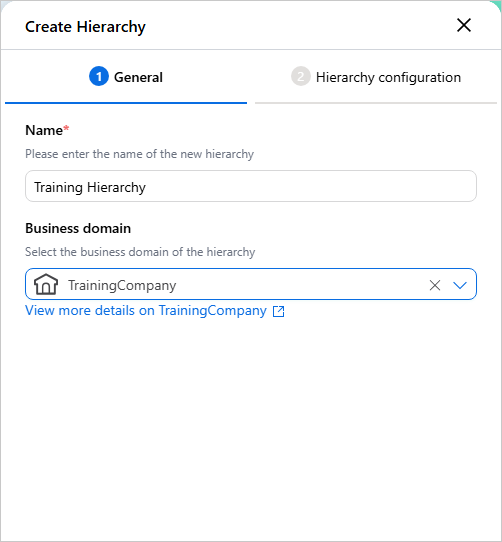502x542 pixels.
Task: Click the Create Hierarchy title
Action: [x=85, y=27]
